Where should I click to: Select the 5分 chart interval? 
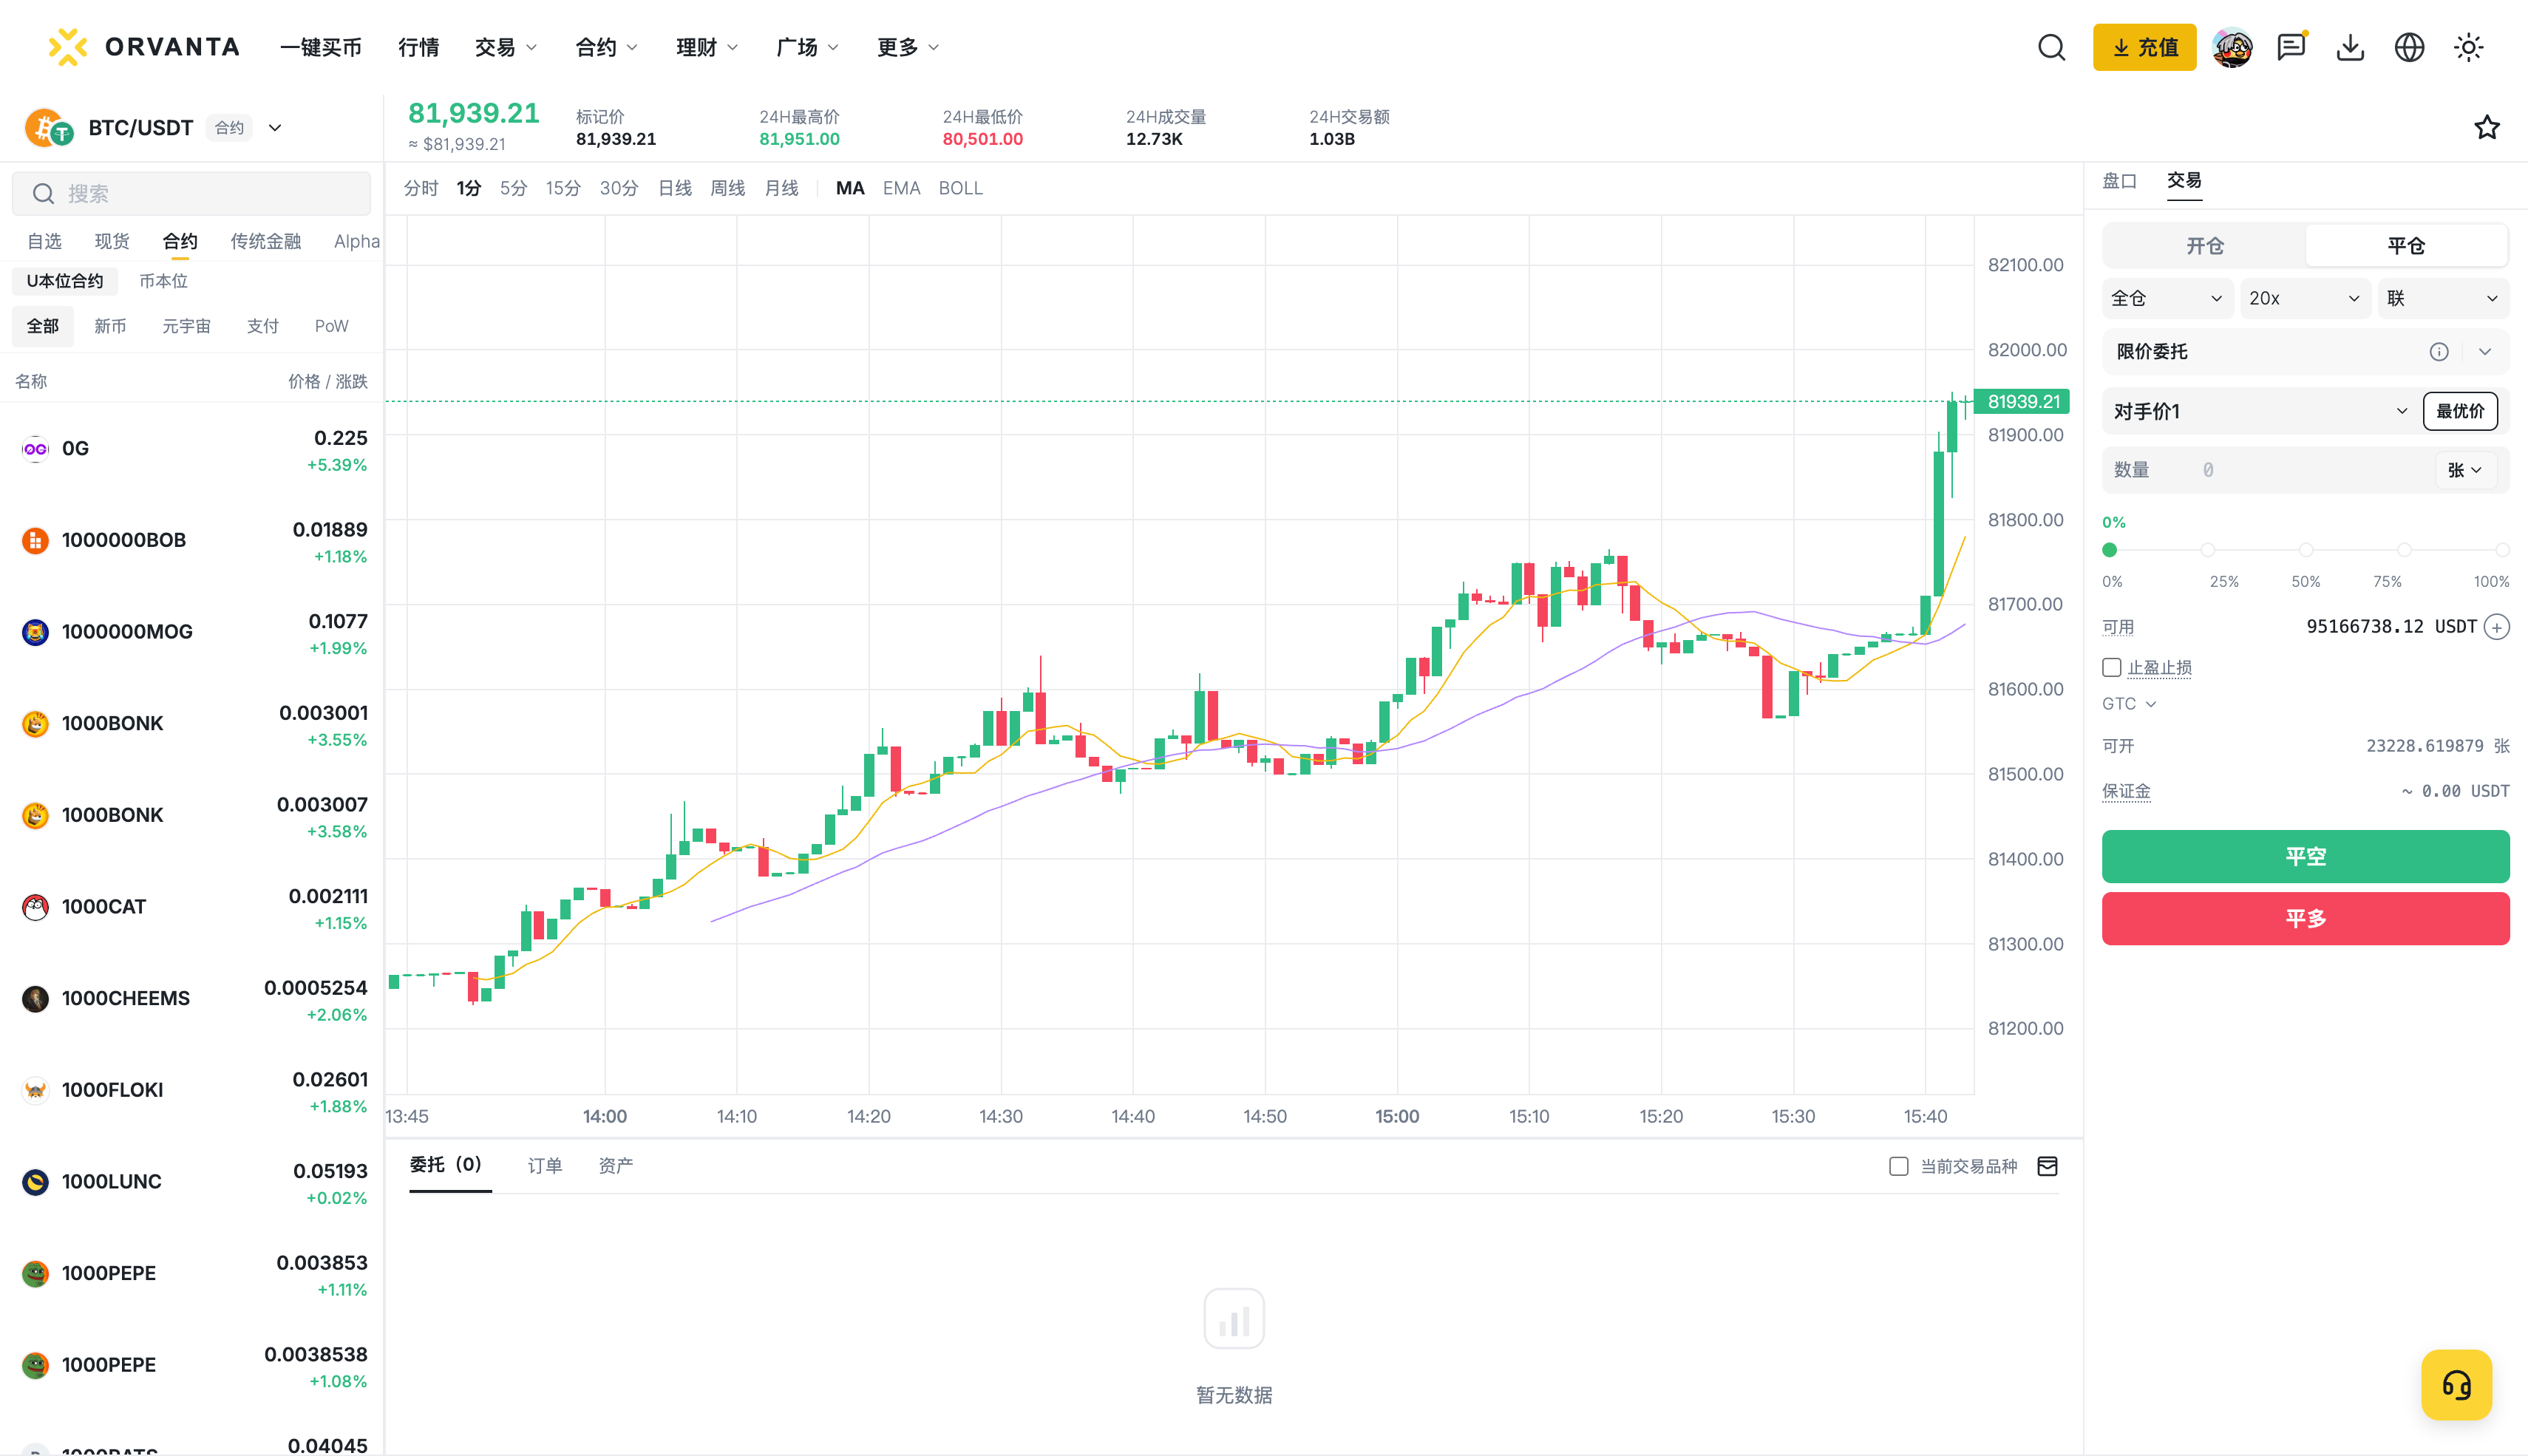pyautogui.click(x=513, y=188)
